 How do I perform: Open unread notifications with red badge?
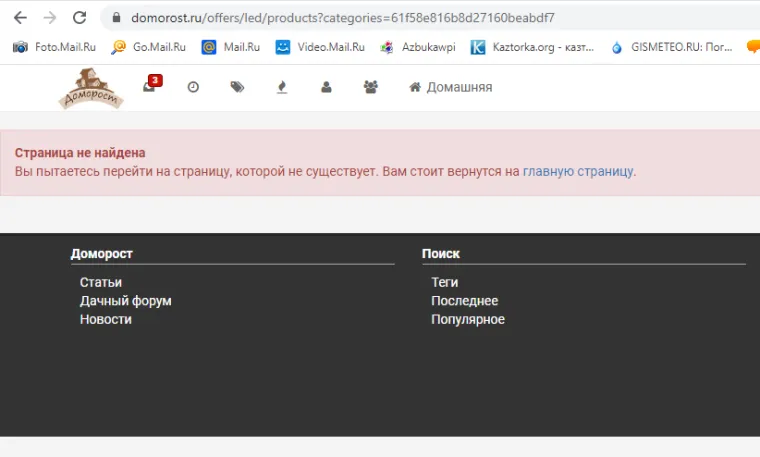[150, 87]
